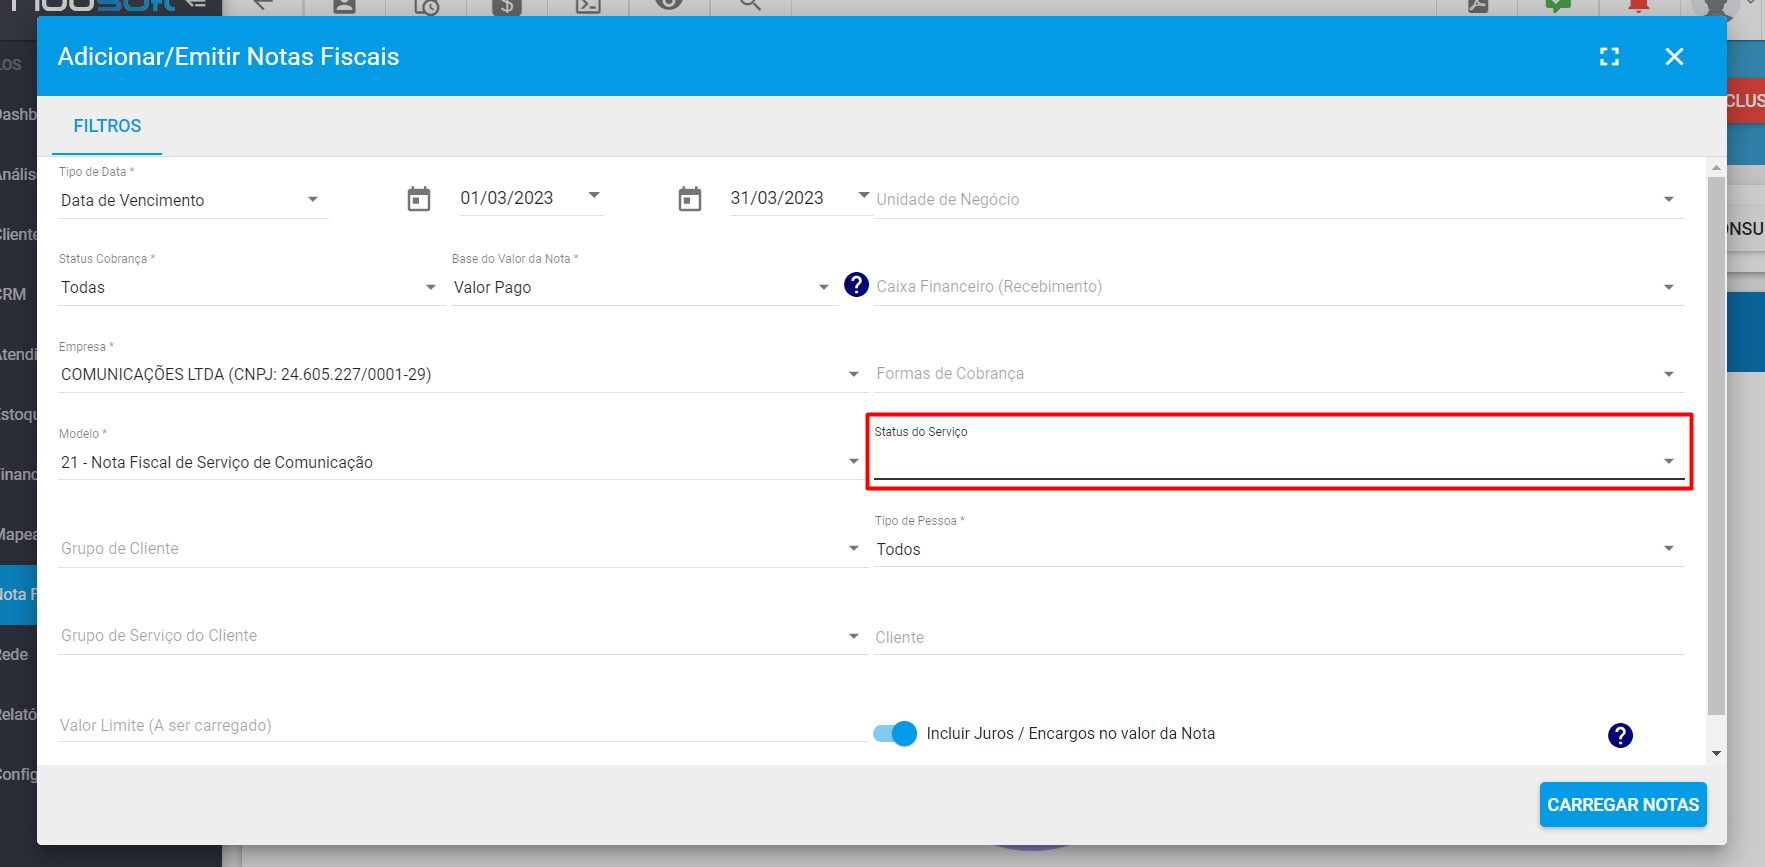Open the Tipo de Pessoa dropdown
This screenshot has height=867, width=1765.
click(1278, 549)
